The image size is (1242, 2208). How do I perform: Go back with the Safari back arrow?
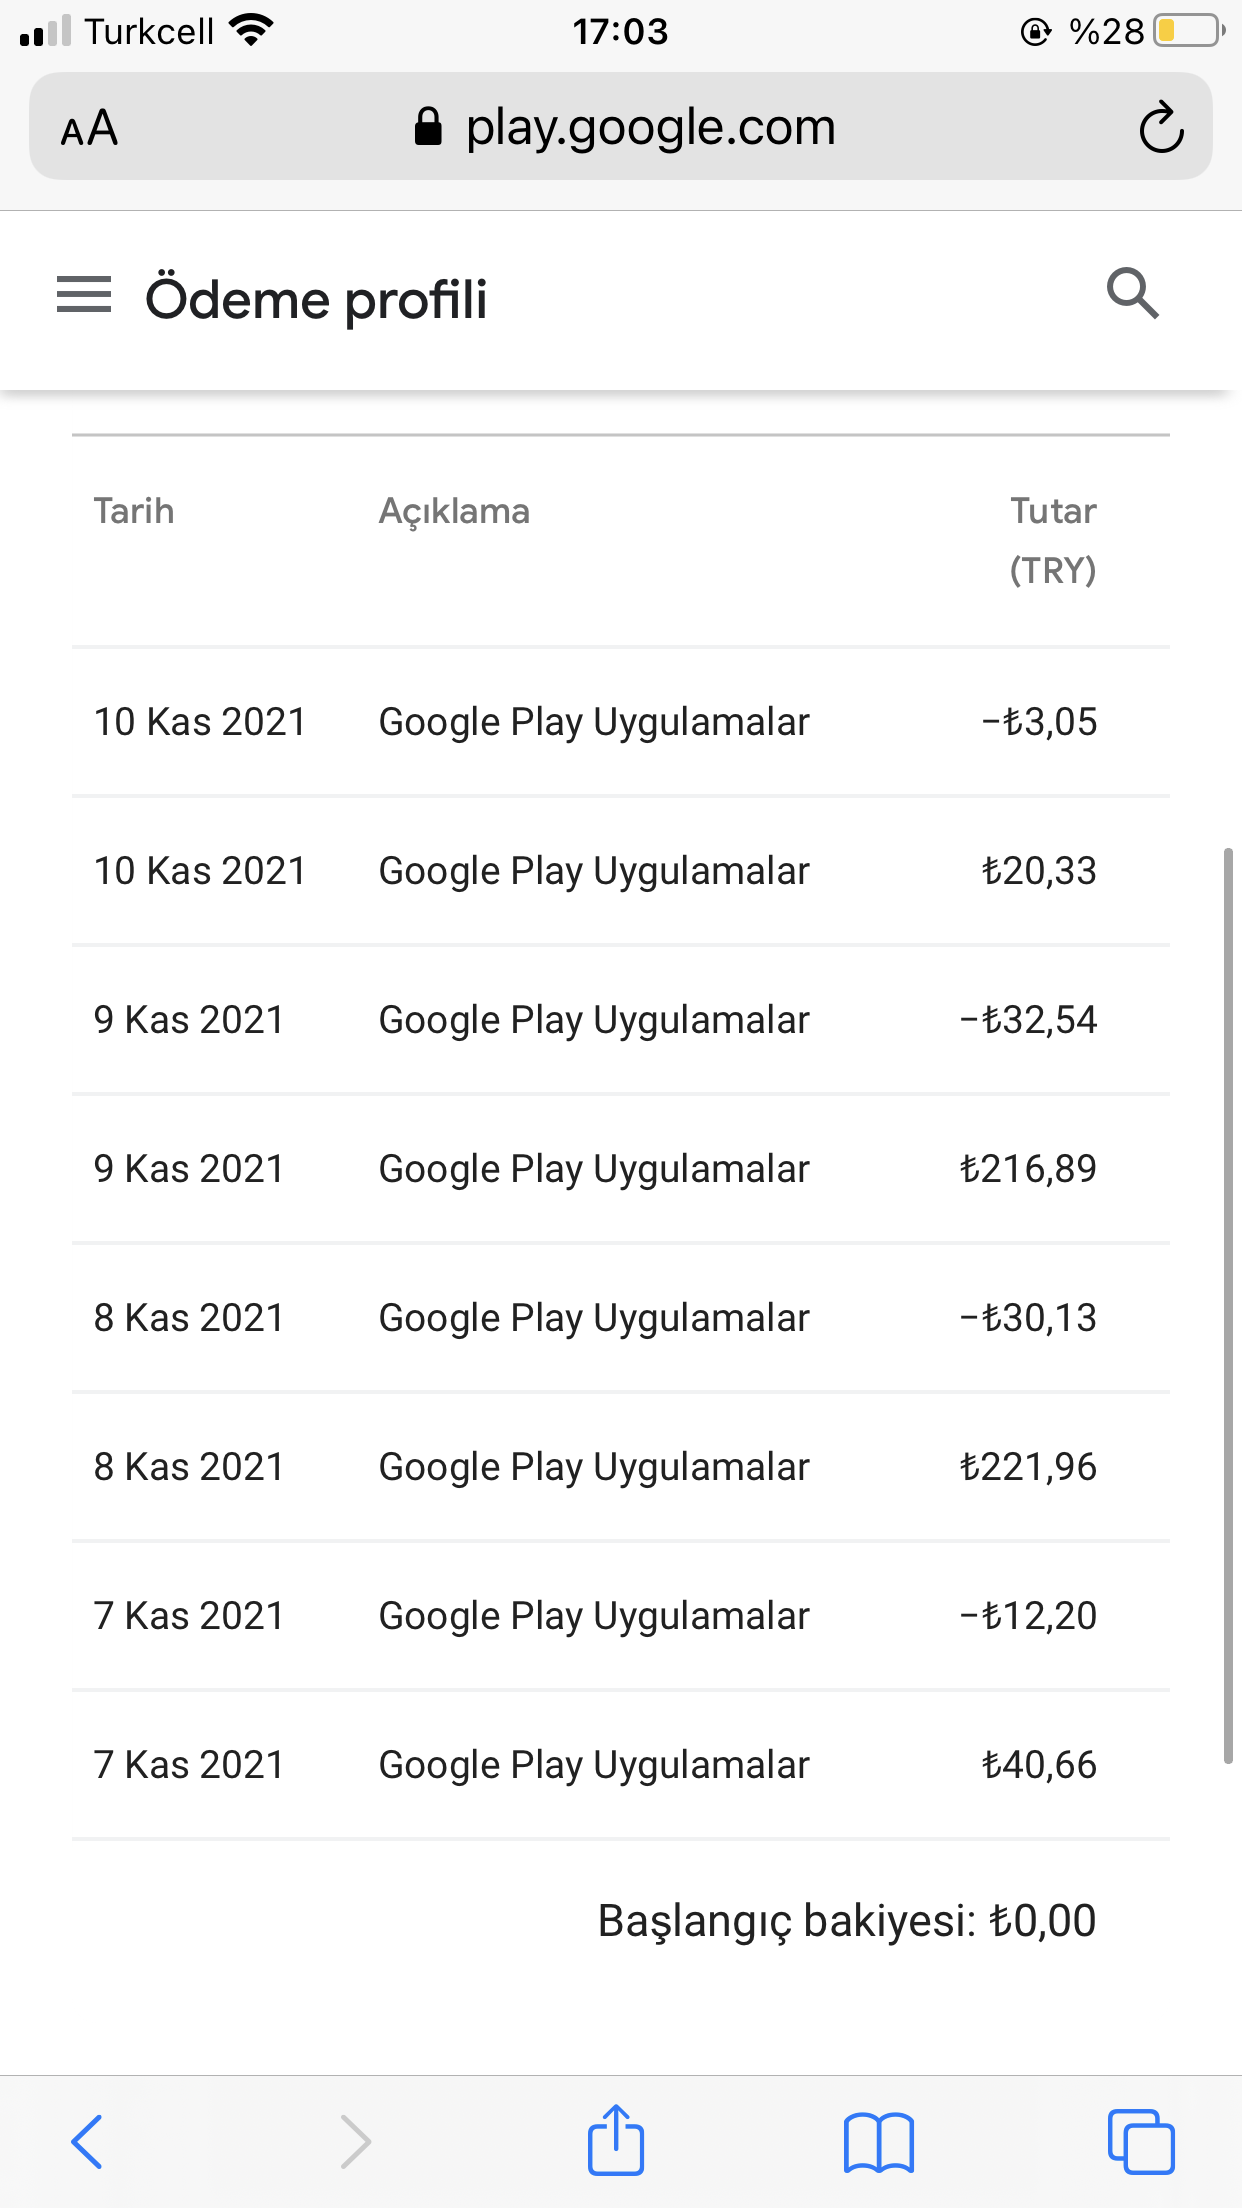[x=87, y=2141]
